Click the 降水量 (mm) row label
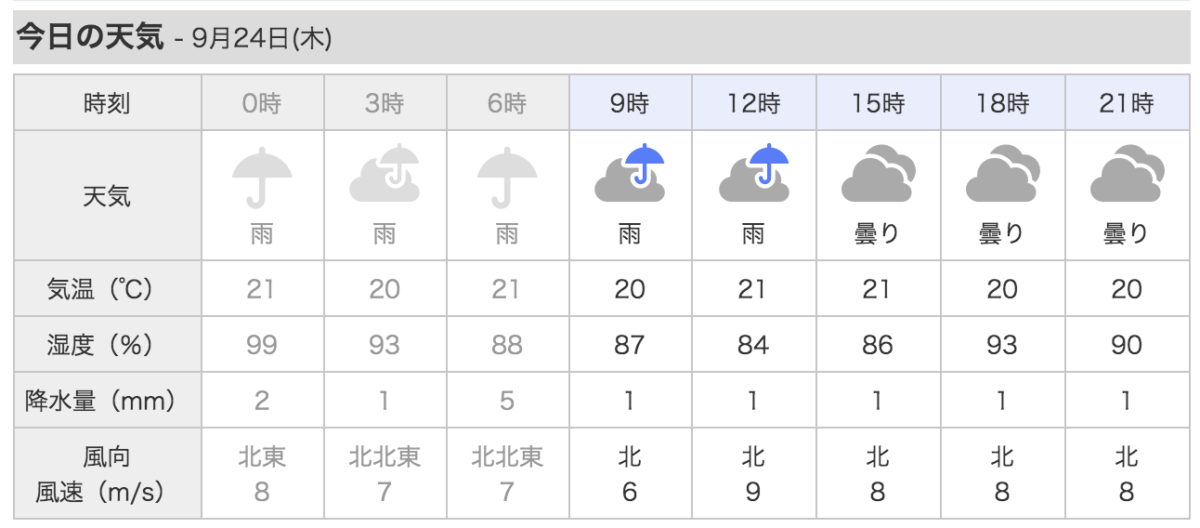 point(100,401)
